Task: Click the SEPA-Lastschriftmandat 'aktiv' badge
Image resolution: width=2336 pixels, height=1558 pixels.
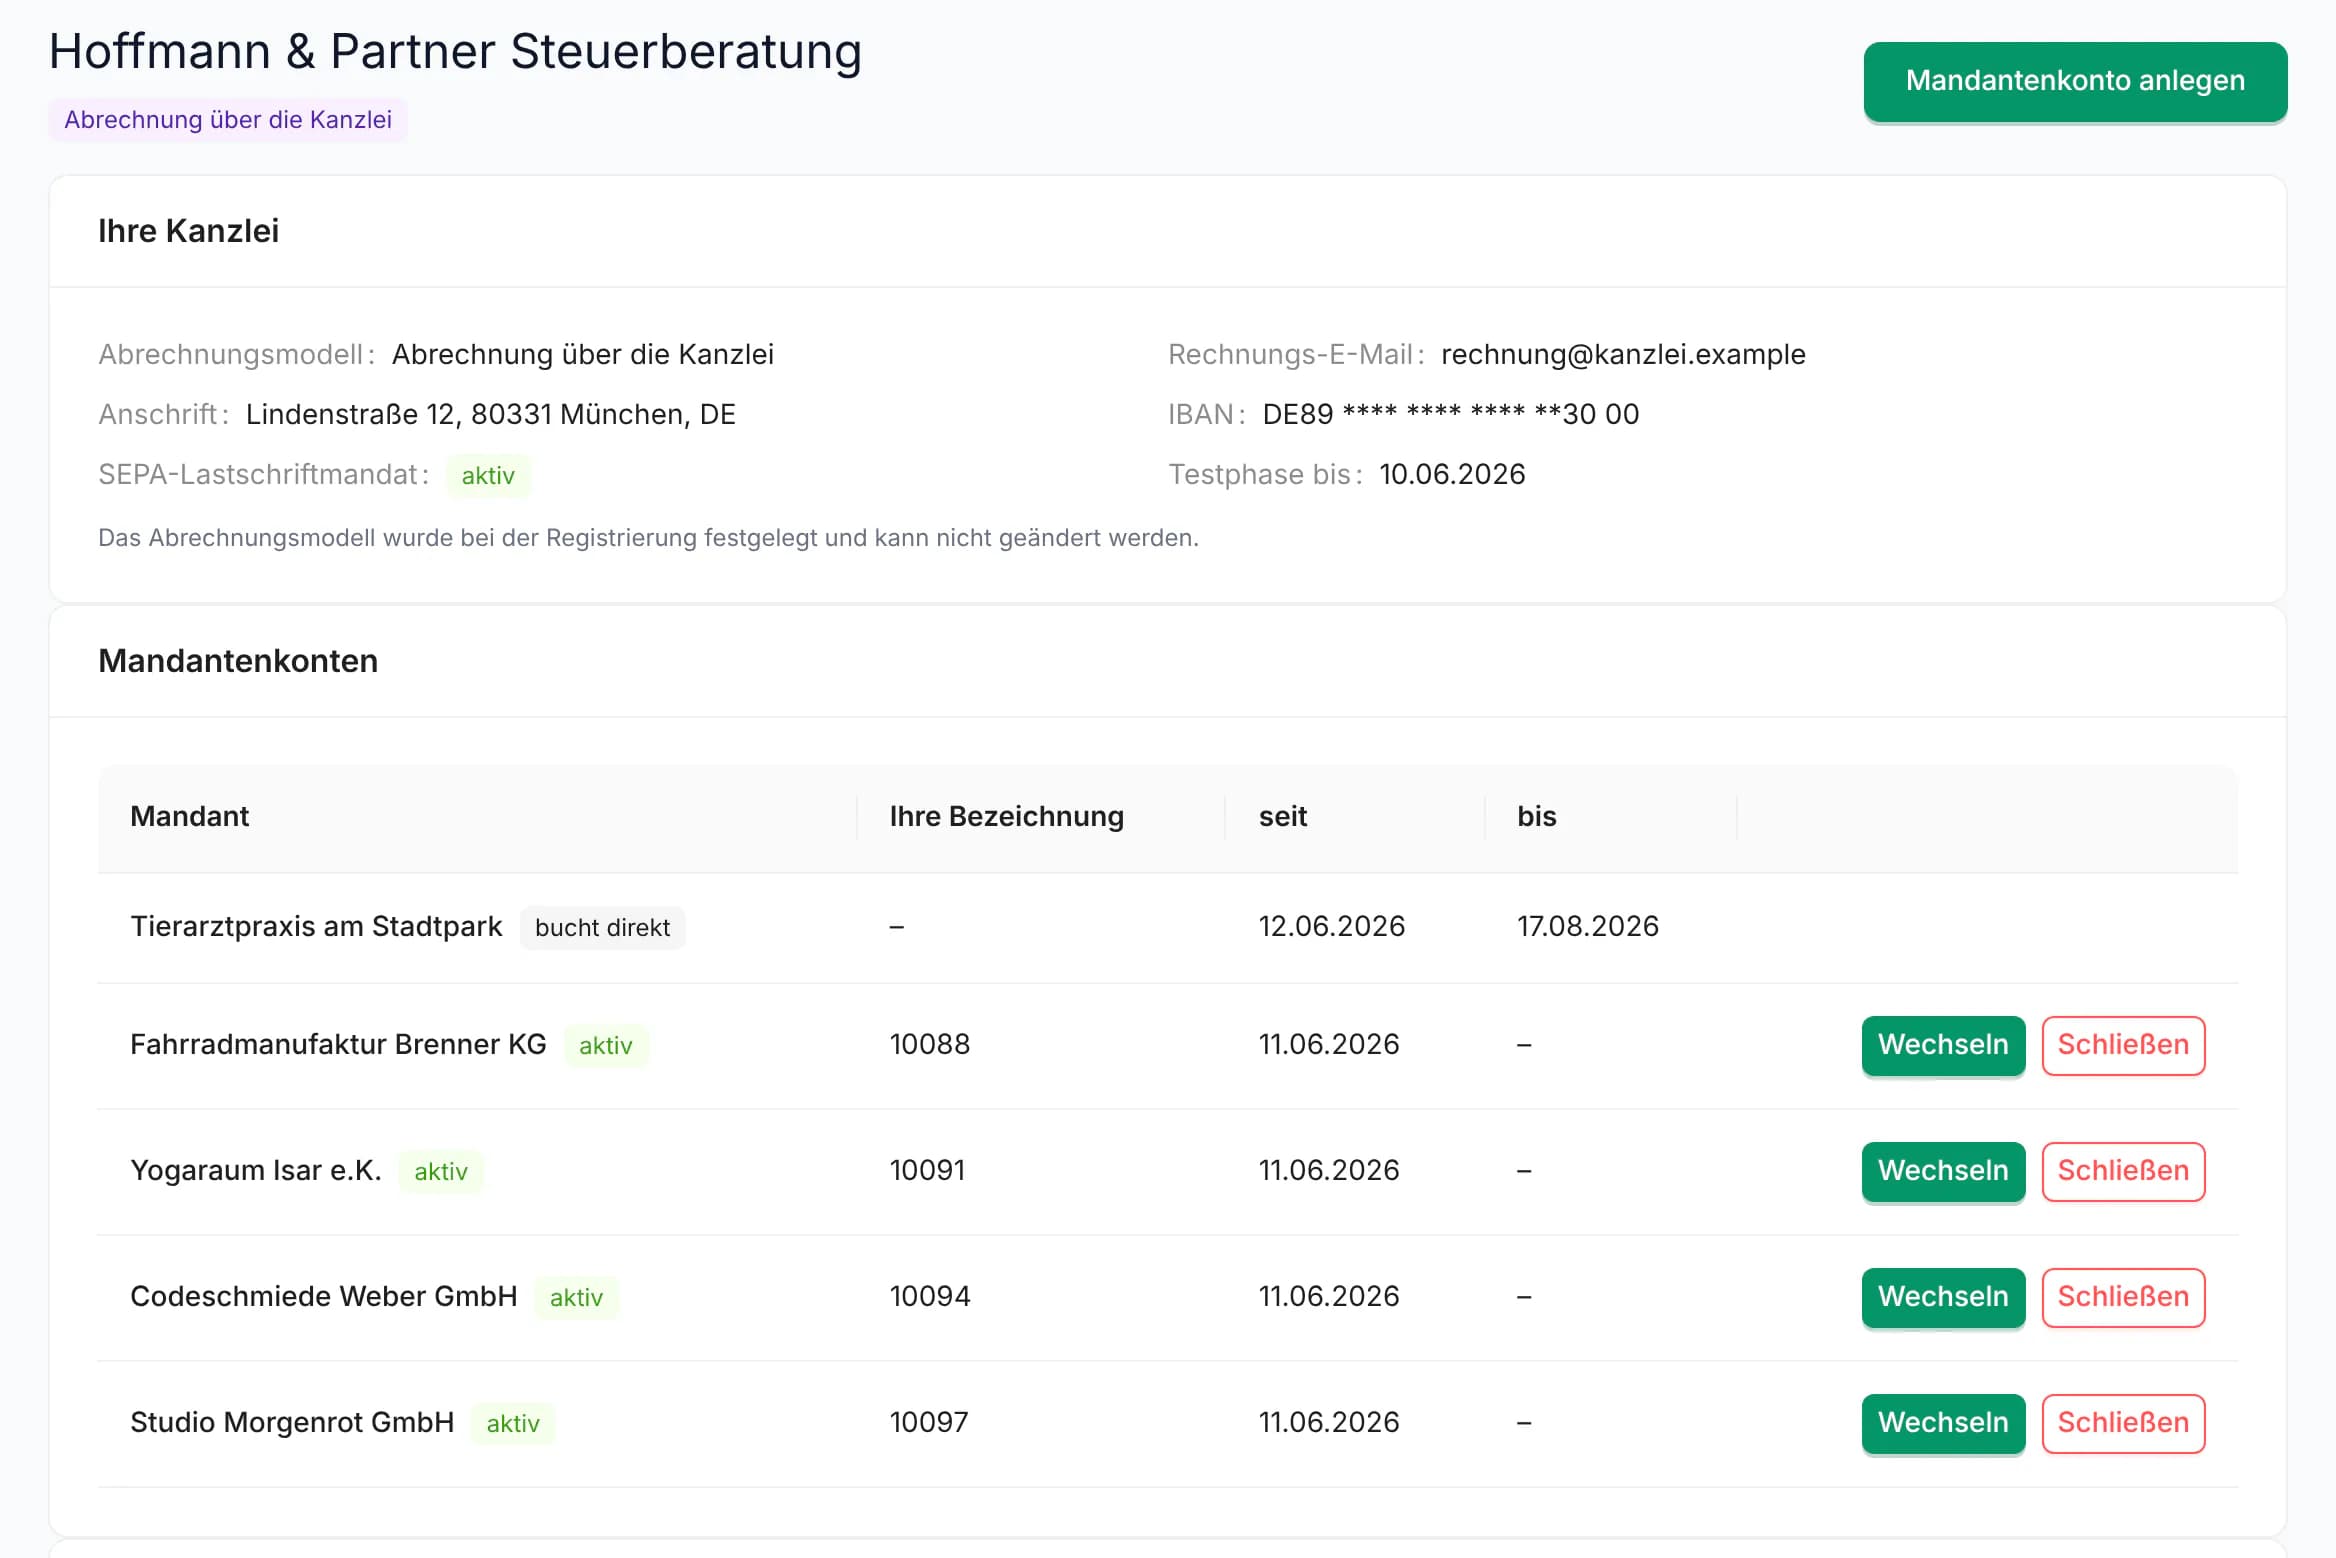Action: 488,476
